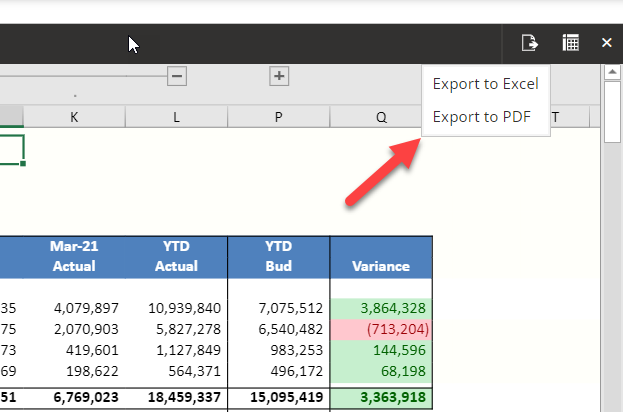Collapse the column group with minus button
The width and height of the screenshot is (623, 412).
pos(177,76)
